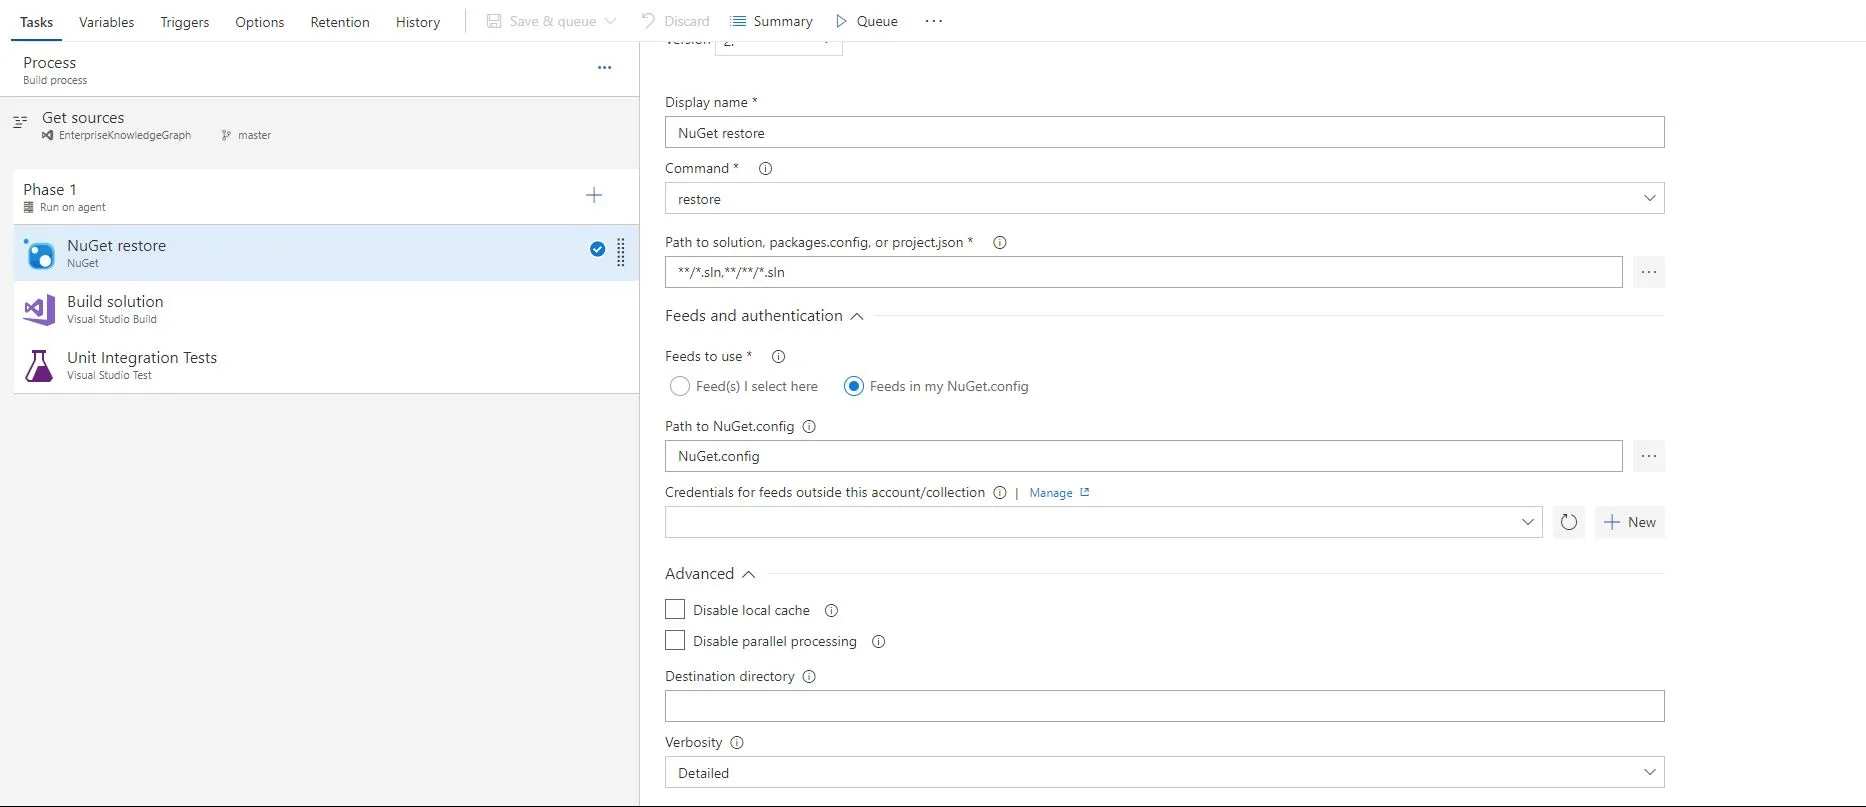Click the New credentials button
This screenshot has height=807, width=1866.
(1630, 522)
